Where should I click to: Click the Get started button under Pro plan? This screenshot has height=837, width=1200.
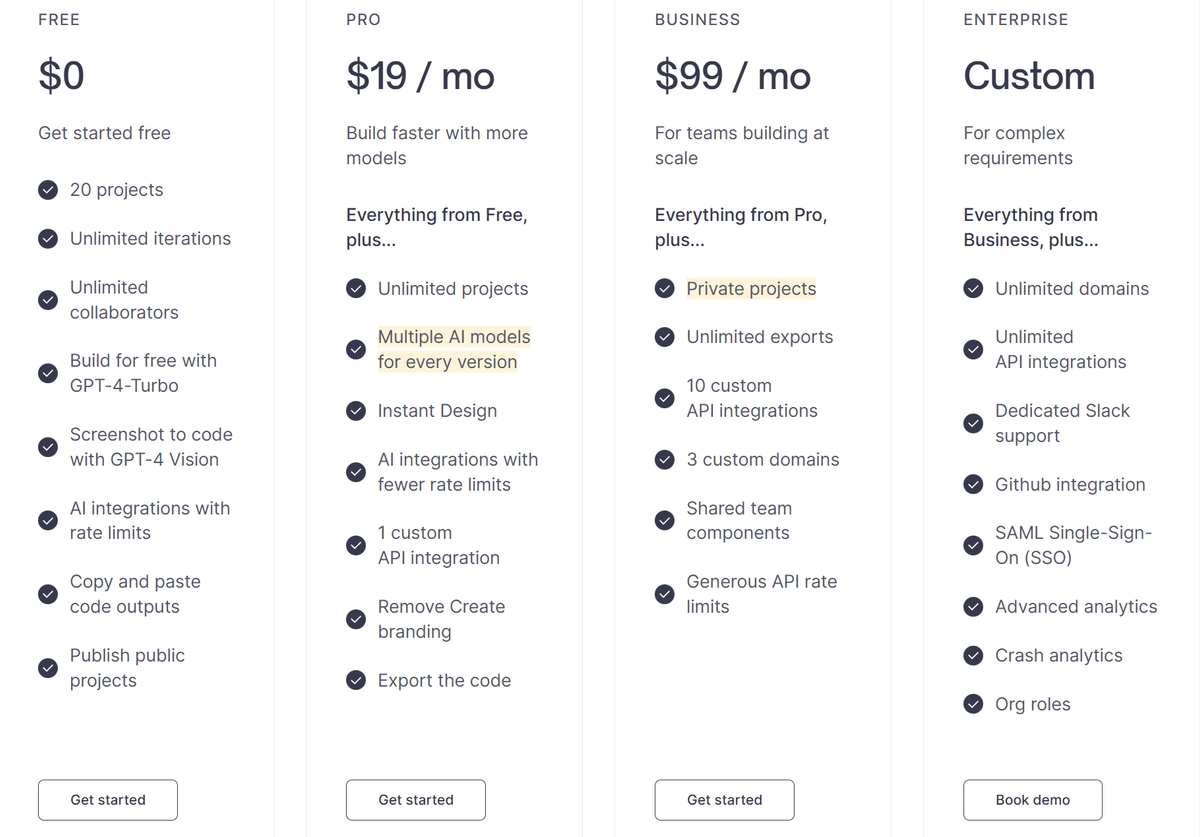pos(416,800)
